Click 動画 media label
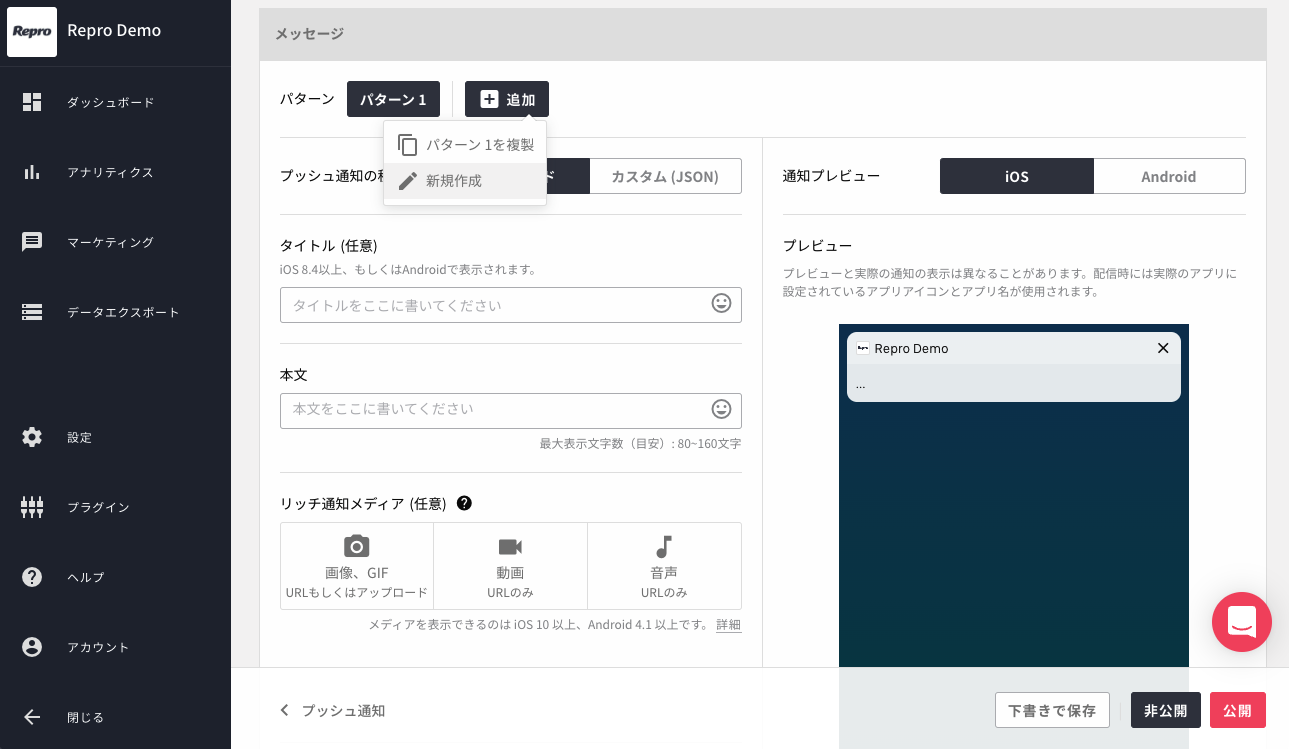Image resolution: width=1289 pixels, height=749 pixels. (511, 573)
